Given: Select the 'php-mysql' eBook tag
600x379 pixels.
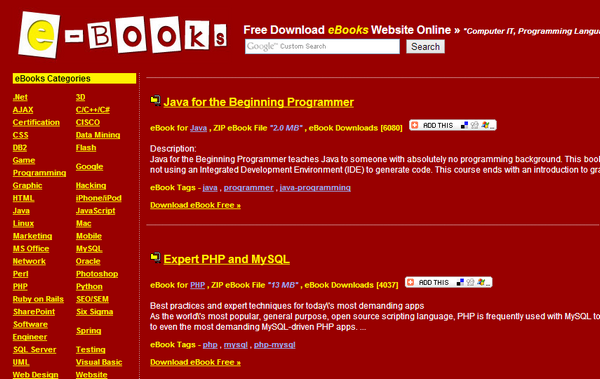Looking at the screenshot, I should 274,345.
